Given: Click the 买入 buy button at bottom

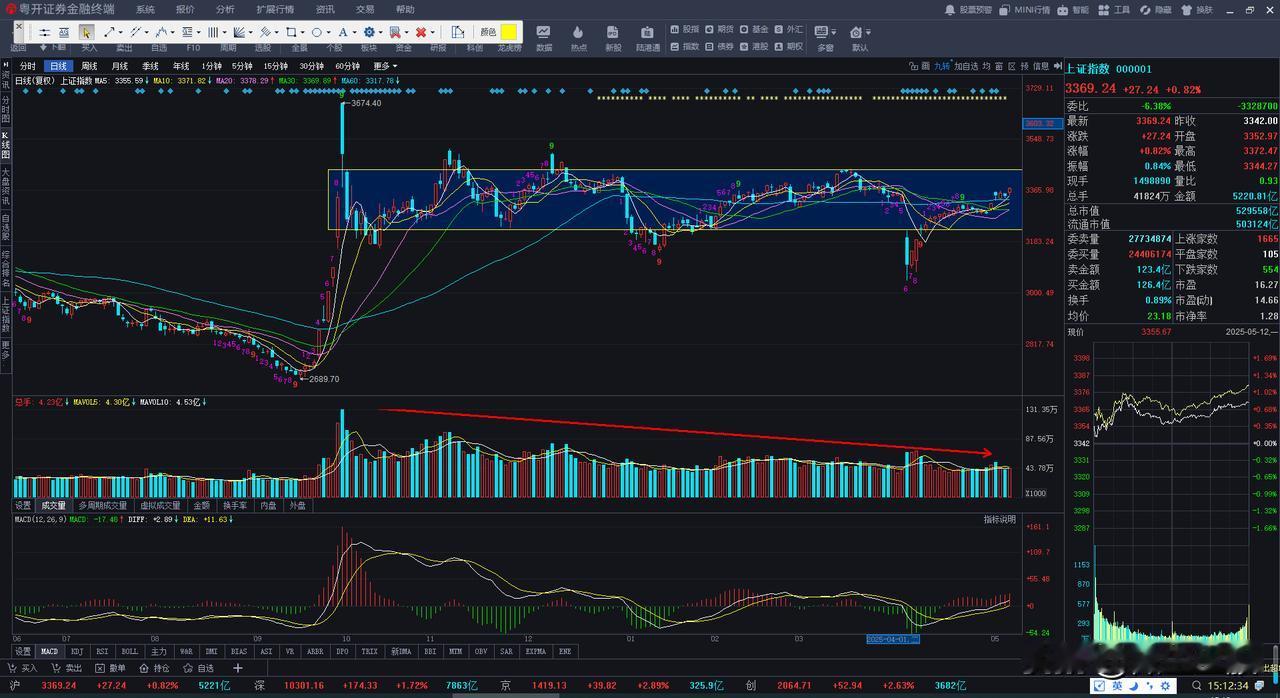Looking at the screenshot, I should pos(23,668).
